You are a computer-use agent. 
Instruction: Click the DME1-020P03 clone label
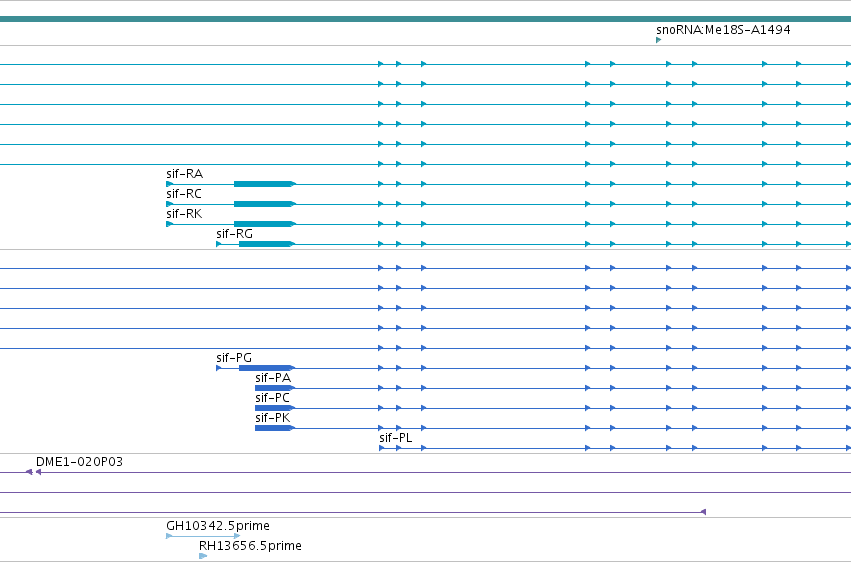coord(79,462)
